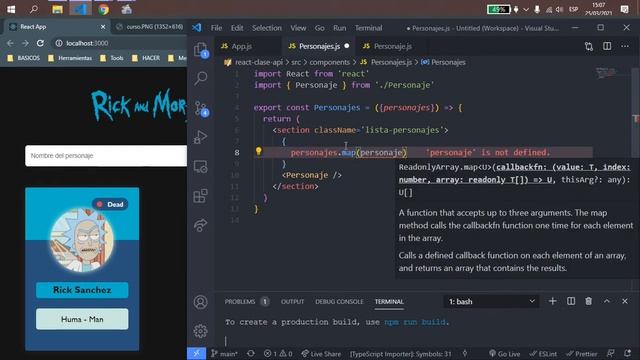
Task: Open Windows Start menu
Action: [11, 9]
